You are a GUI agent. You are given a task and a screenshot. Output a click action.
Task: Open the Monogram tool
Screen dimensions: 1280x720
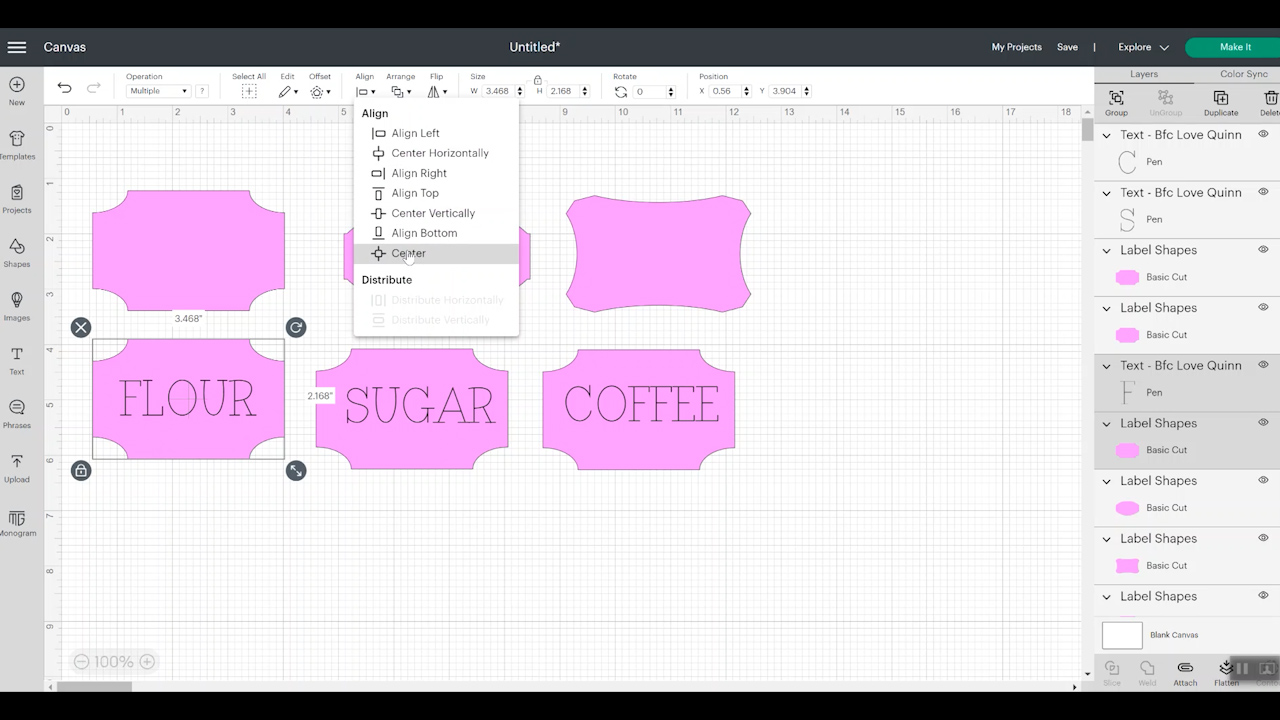pos(17,518)
